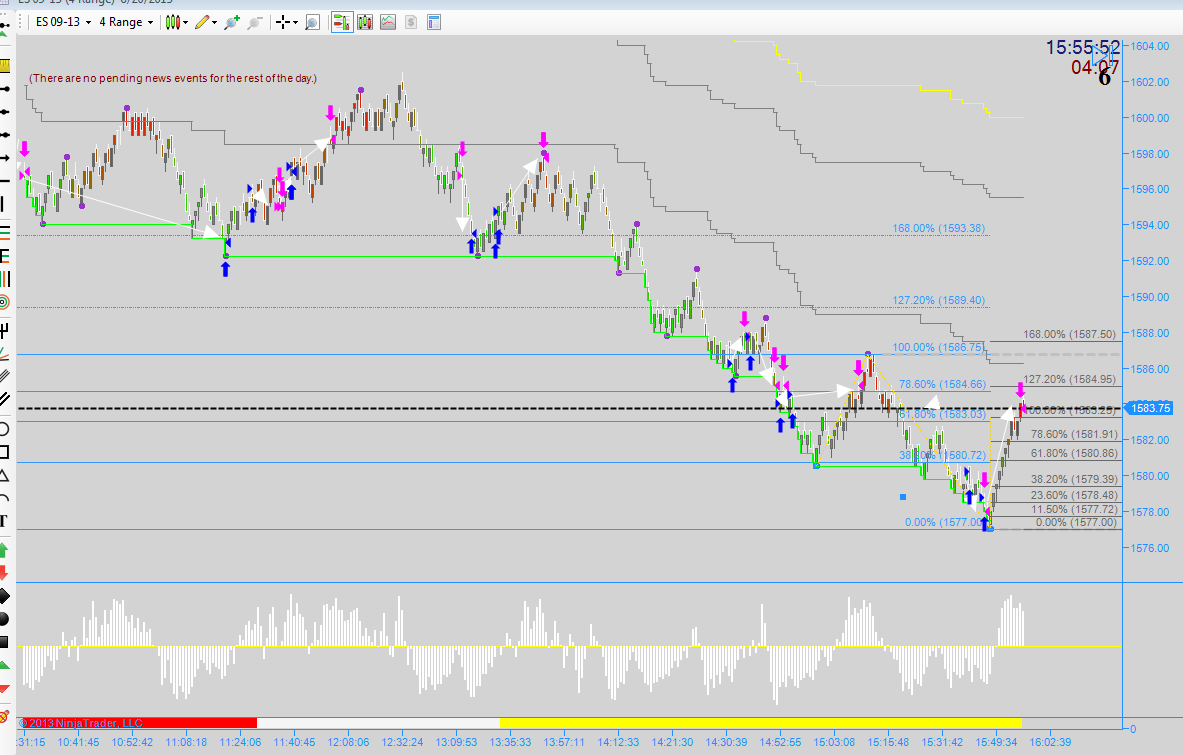The height and width of the screenshot is (755, 1183).
Task: Click the 78.60% (1581.91) Fibonacci label
Action: point(1074,434)
